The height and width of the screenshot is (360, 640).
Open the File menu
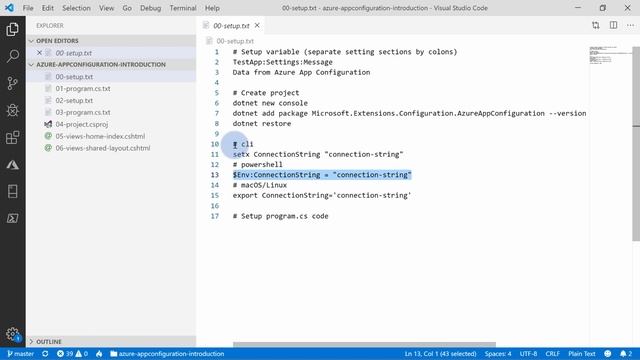28,8
